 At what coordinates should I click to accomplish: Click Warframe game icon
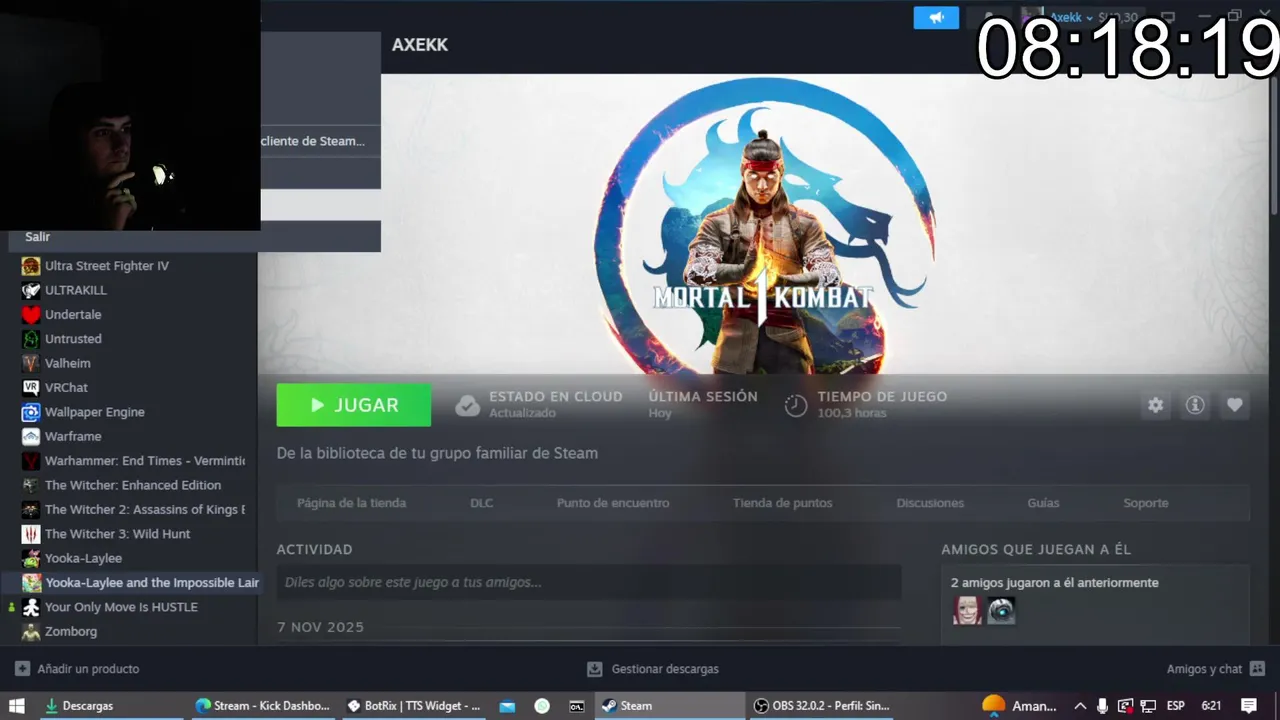pos(31,436)
